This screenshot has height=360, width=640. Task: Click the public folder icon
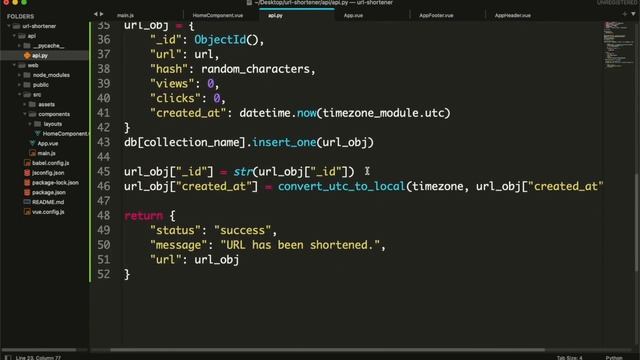[x=27, y=84]
